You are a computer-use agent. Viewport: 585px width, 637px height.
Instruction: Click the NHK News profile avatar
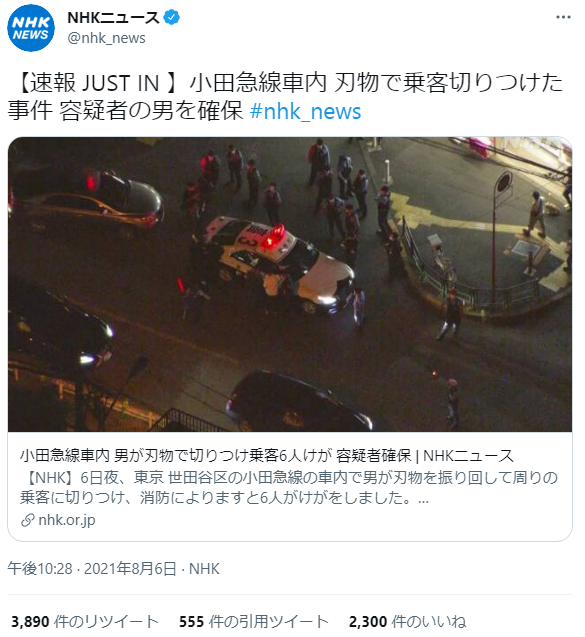tap(31, 28)
